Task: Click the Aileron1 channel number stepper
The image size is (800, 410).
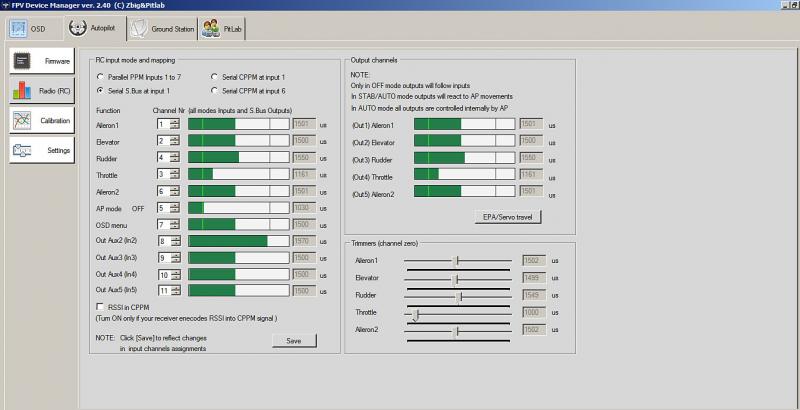Action: click(175, 124)
